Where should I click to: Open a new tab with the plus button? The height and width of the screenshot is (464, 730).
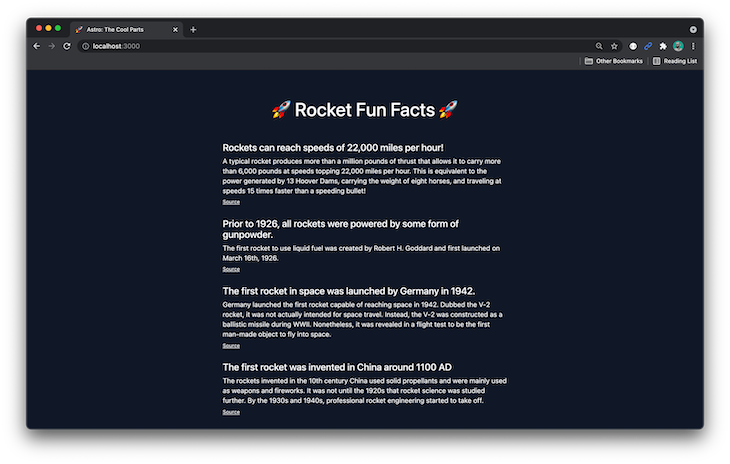point(193,30)
